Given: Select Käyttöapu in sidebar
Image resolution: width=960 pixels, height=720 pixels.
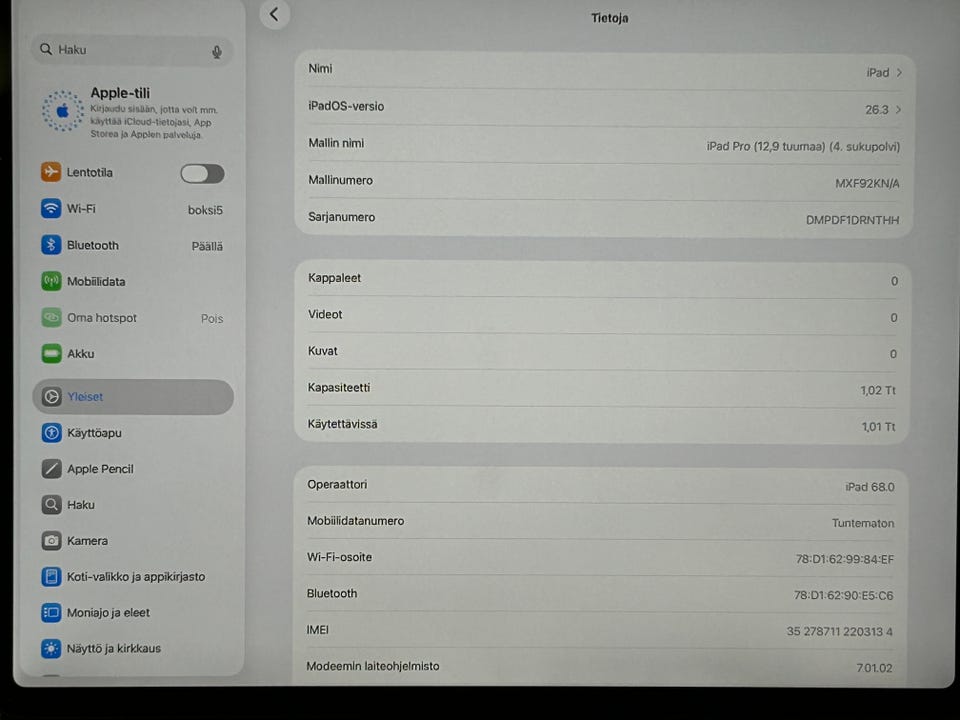Looking at the screenshot, I should (x=132, y=433).
